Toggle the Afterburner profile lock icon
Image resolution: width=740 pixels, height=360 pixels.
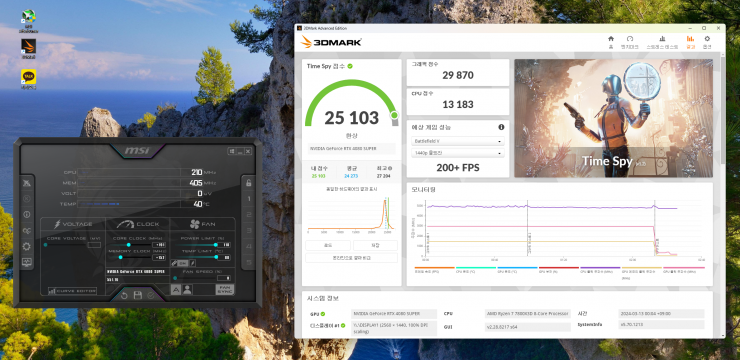pos(248,183)
